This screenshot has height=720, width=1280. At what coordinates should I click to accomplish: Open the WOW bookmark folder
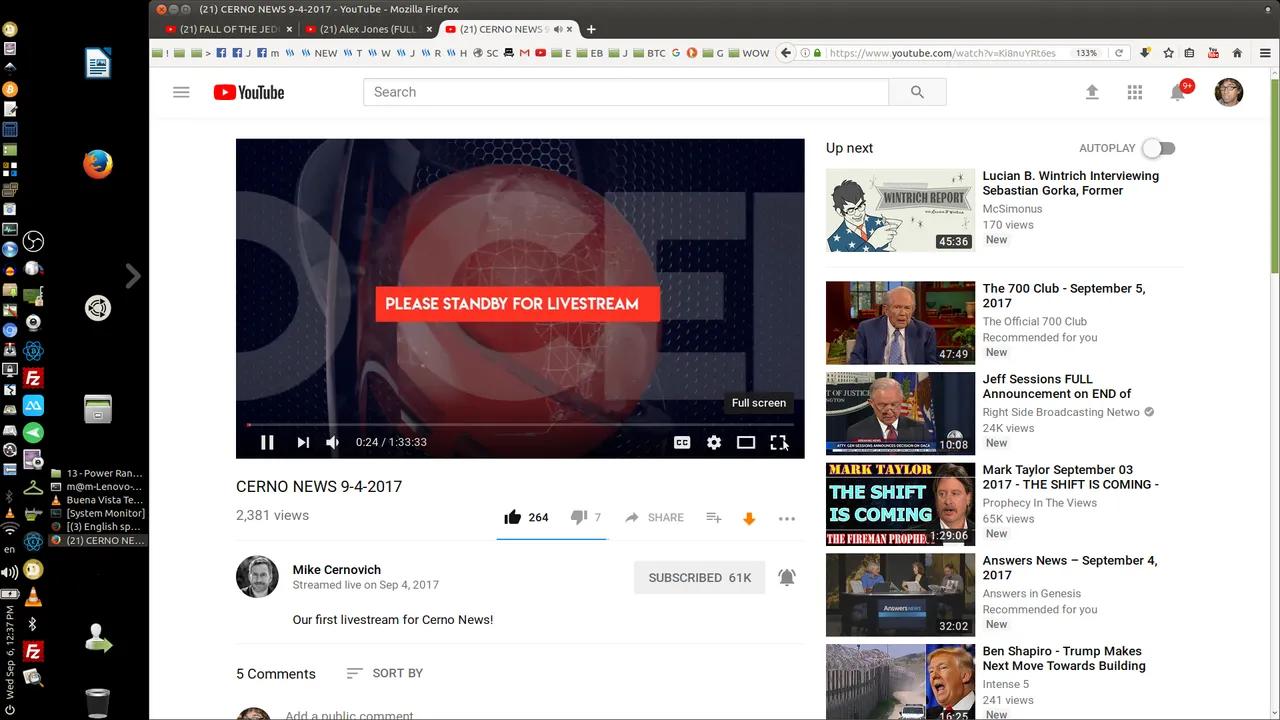(749, 53)
